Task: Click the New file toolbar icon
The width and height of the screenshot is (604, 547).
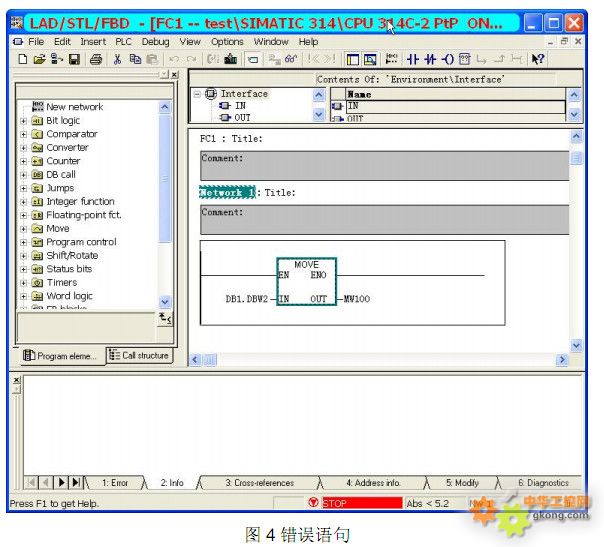Action: click(x=23, y=59)
